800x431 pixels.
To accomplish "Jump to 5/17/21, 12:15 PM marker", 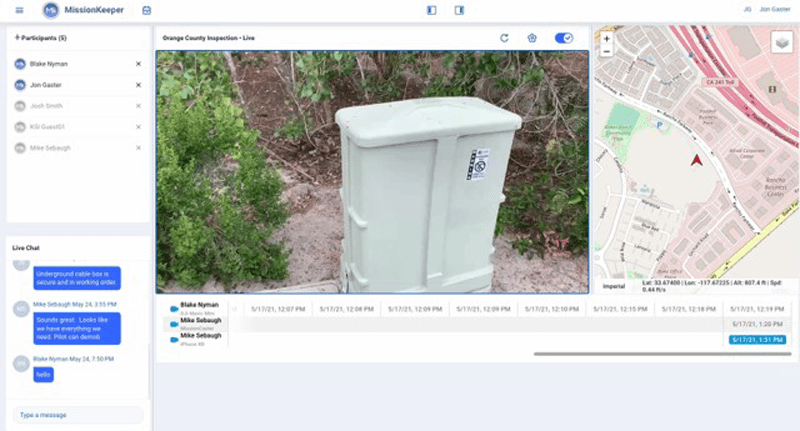I will 620,309.
